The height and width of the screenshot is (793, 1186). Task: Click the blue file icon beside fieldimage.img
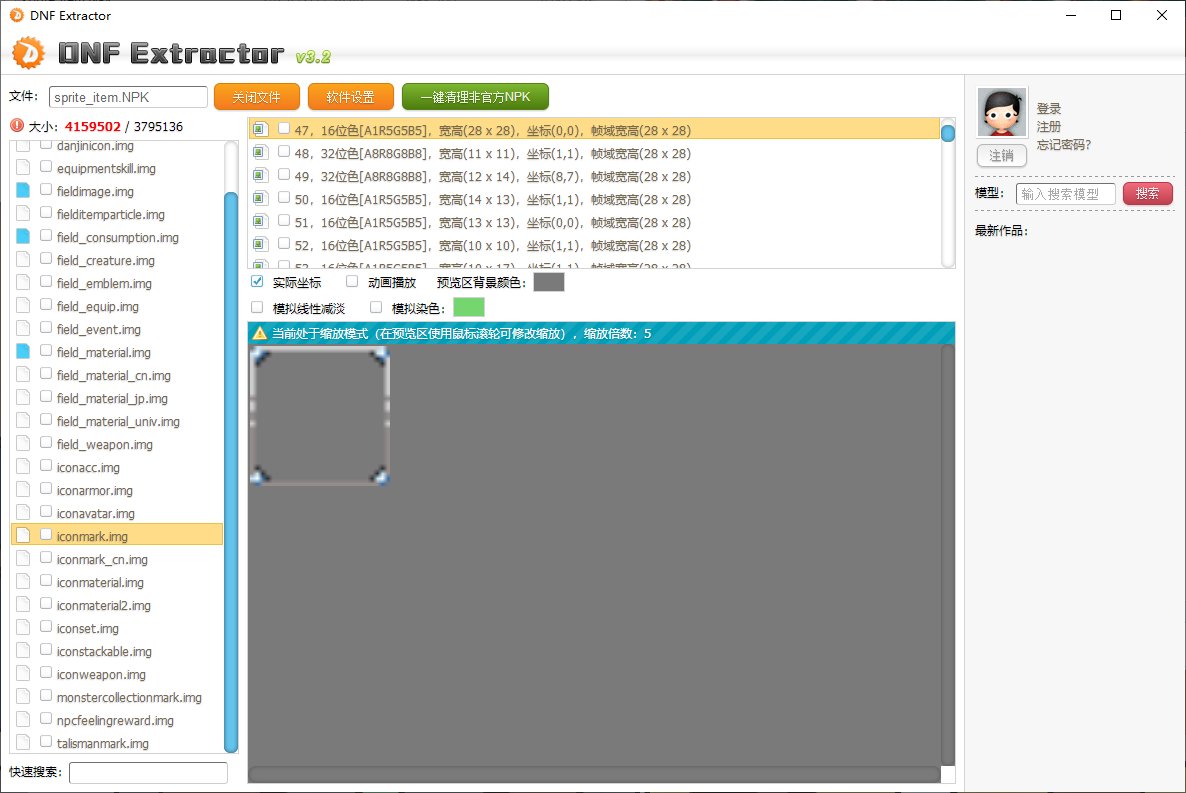click(x=23, y=191)
